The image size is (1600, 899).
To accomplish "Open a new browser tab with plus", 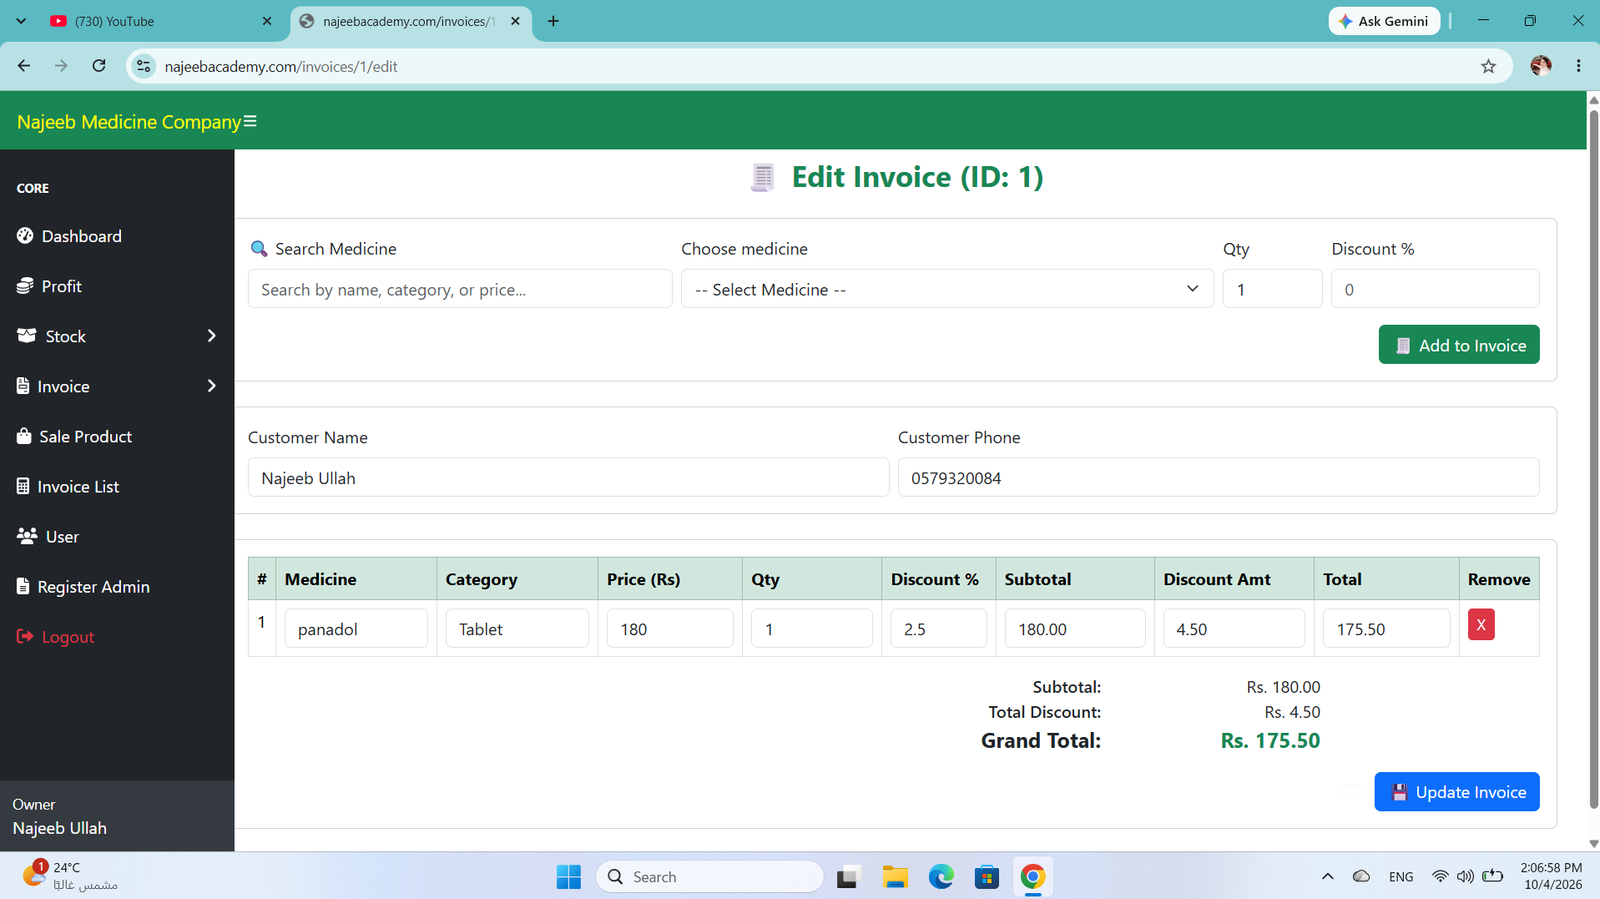I will point(553,21).
